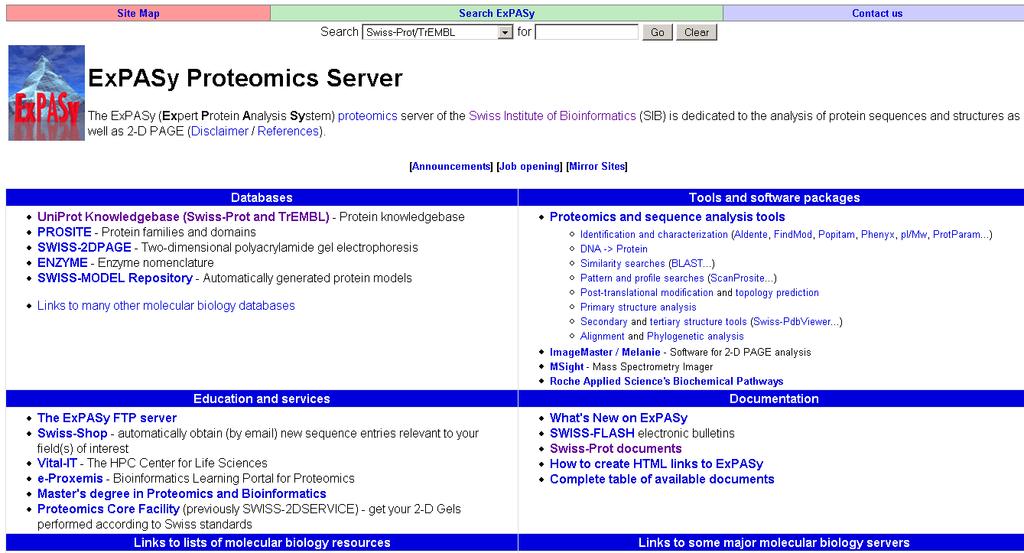Open the Post-translational modification link

coord(647,292)
